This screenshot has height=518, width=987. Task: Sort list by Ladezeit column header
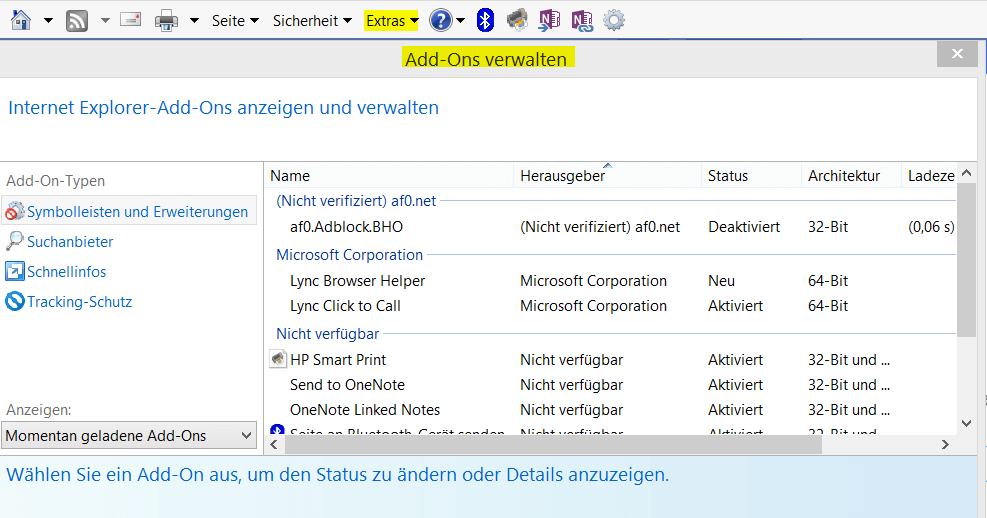929,176
